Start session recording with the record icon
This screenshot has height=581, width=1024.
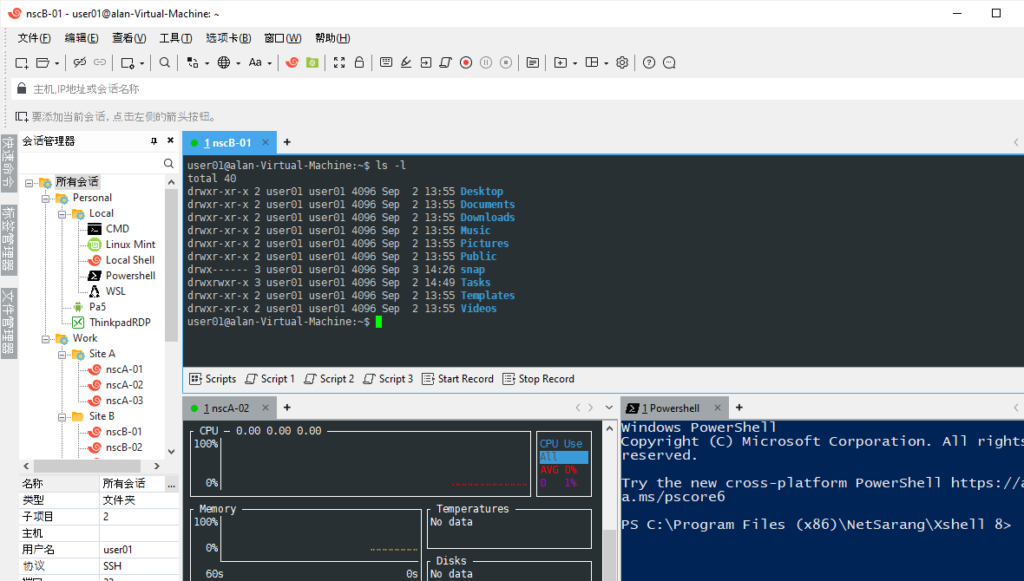(x=464, y=62)
